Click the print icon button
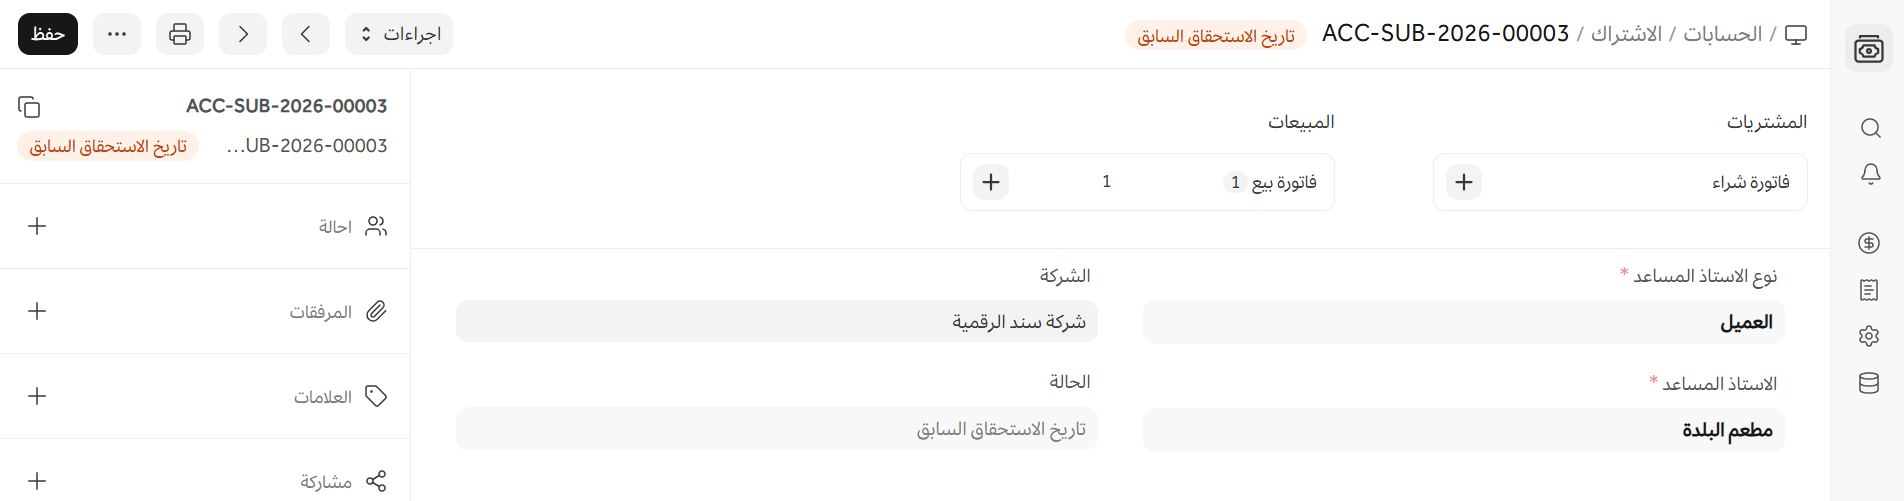Image resolution: width=1904 pixels, height=501 pixels. 180,34
